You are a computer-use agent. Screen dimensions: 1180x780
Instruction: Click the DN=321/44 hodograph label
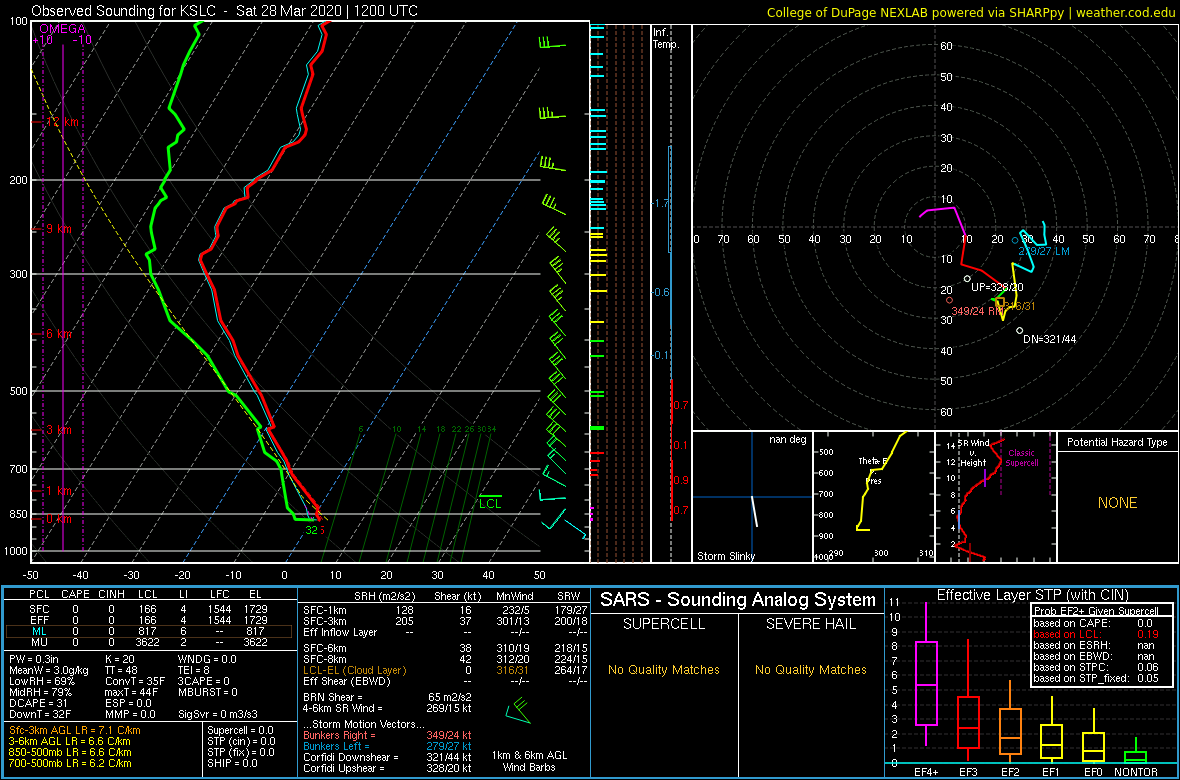1049,339
